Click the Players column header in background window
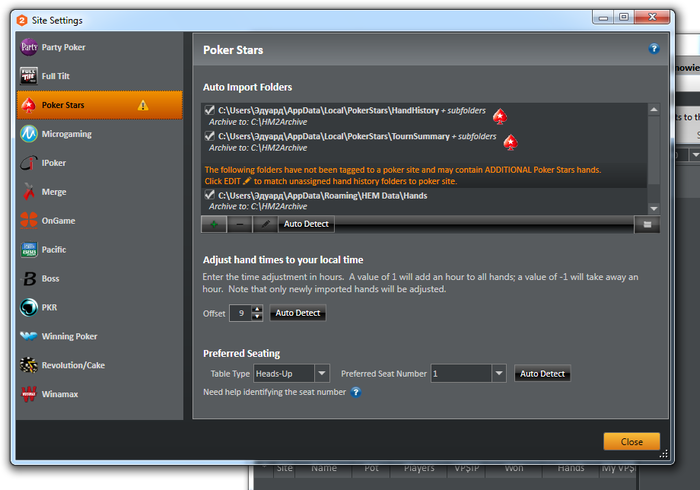Screen dimensions: 700x490 tap(419, 468)
